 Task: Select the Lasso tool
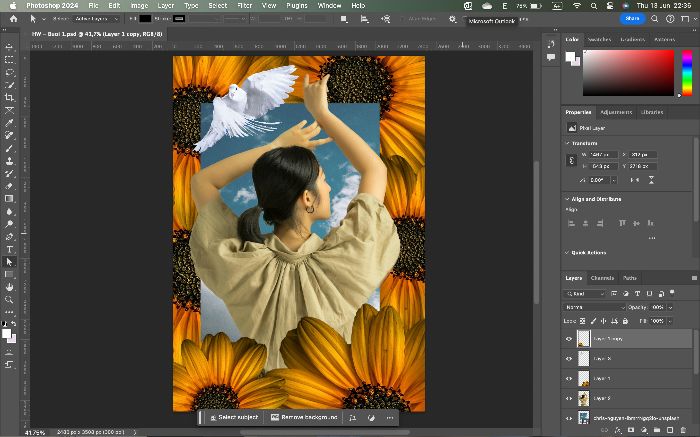coord(9,72)
